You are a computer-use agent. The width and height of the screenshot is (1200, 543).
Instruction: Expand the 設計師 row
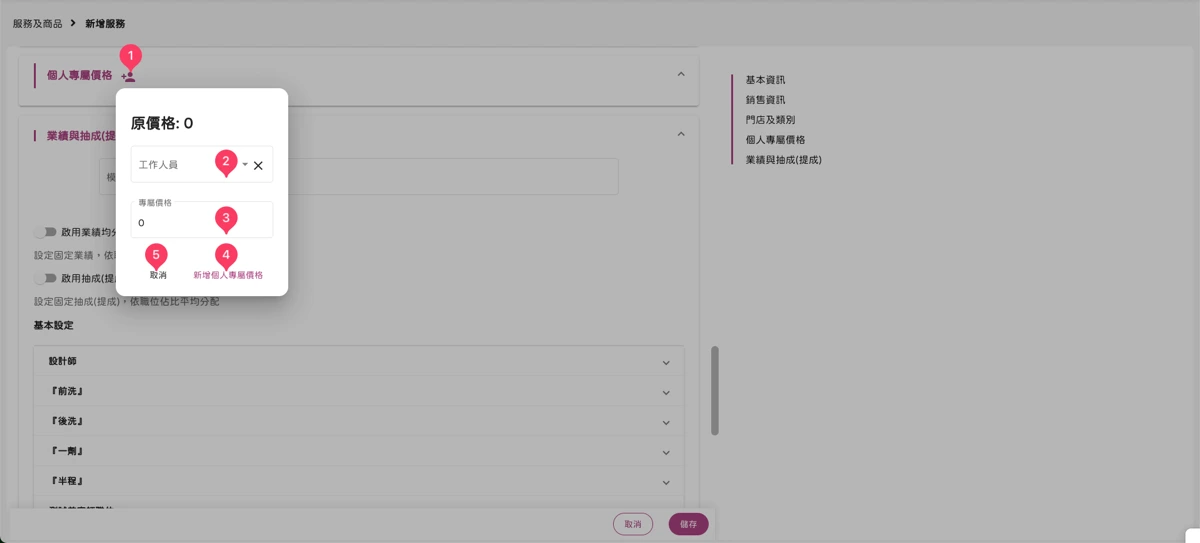359,362
